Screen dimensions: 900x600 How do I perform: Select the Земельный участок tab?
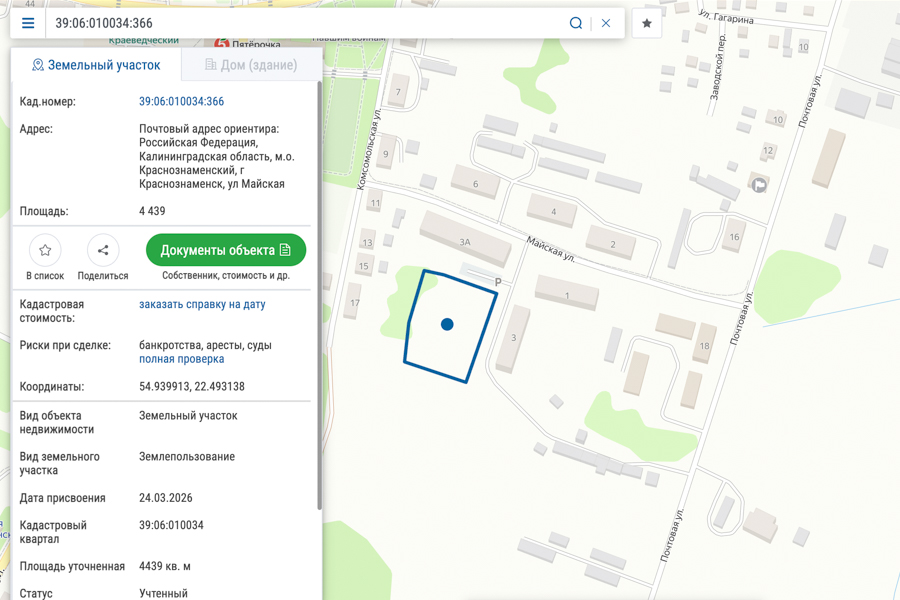96,65
